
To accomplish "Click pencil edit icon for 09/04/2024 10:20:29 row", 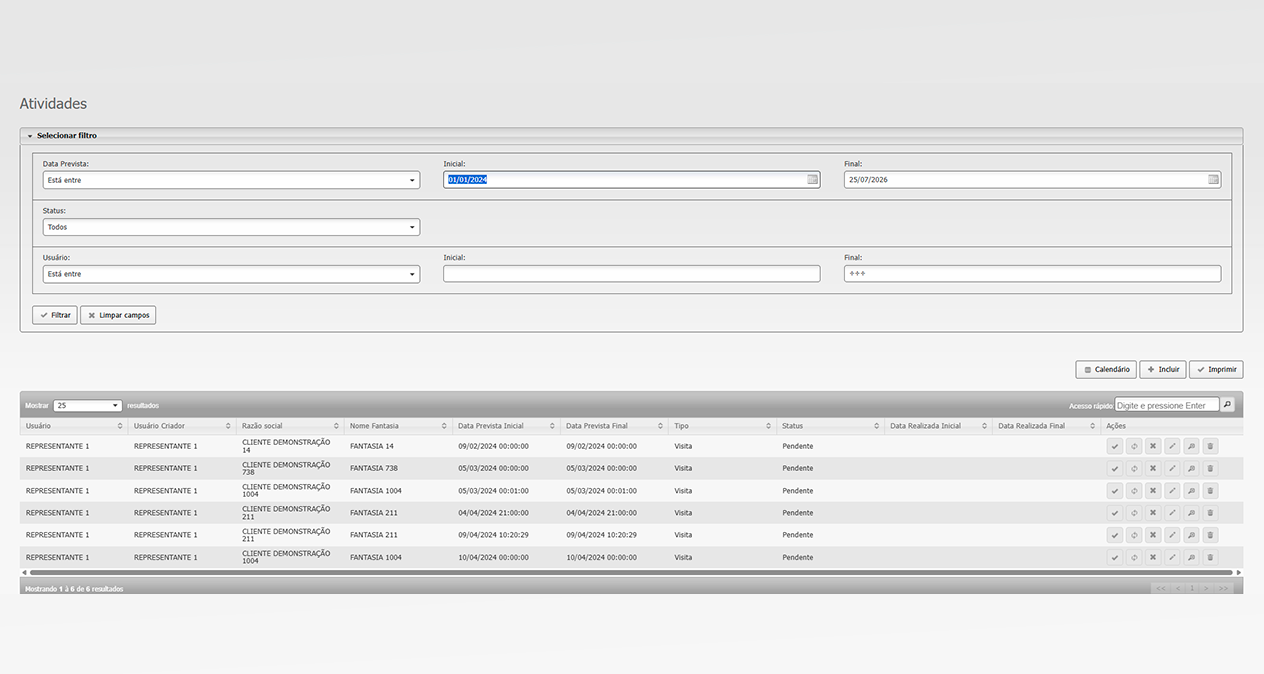I will (x=1172, y=535).
